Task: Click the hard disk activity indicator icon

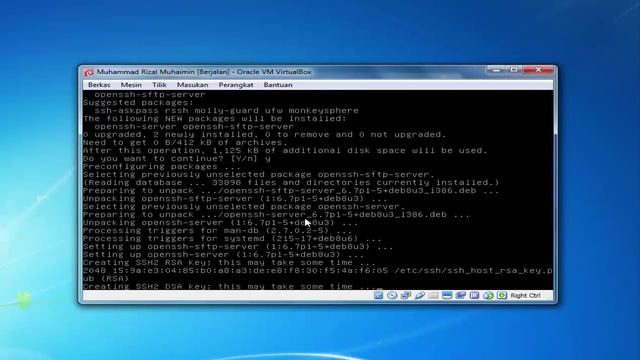Action: (378, 295)
